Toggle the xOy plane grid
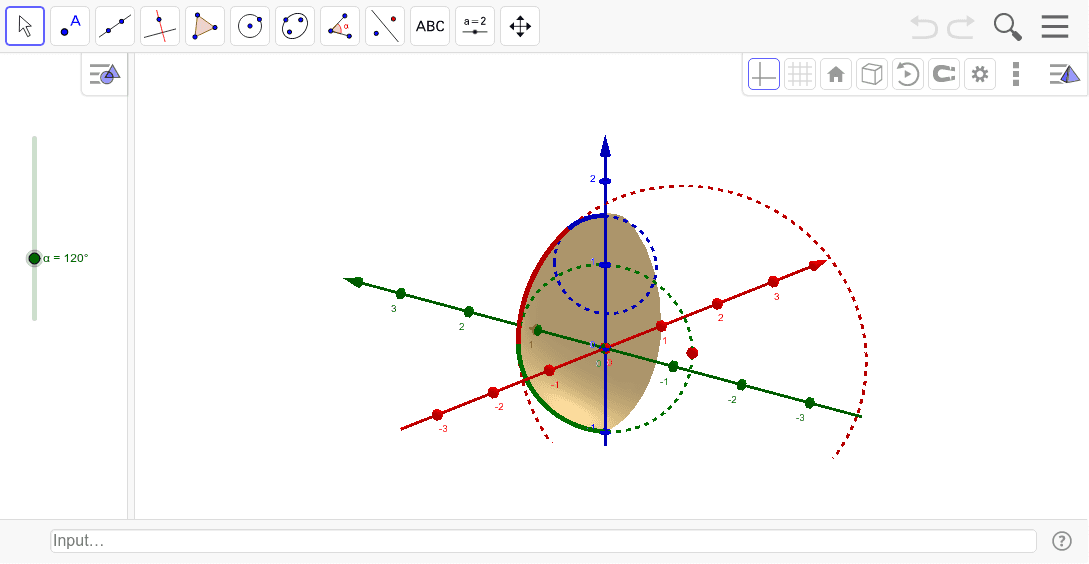 pyautogui.click(x=800, y=74)
